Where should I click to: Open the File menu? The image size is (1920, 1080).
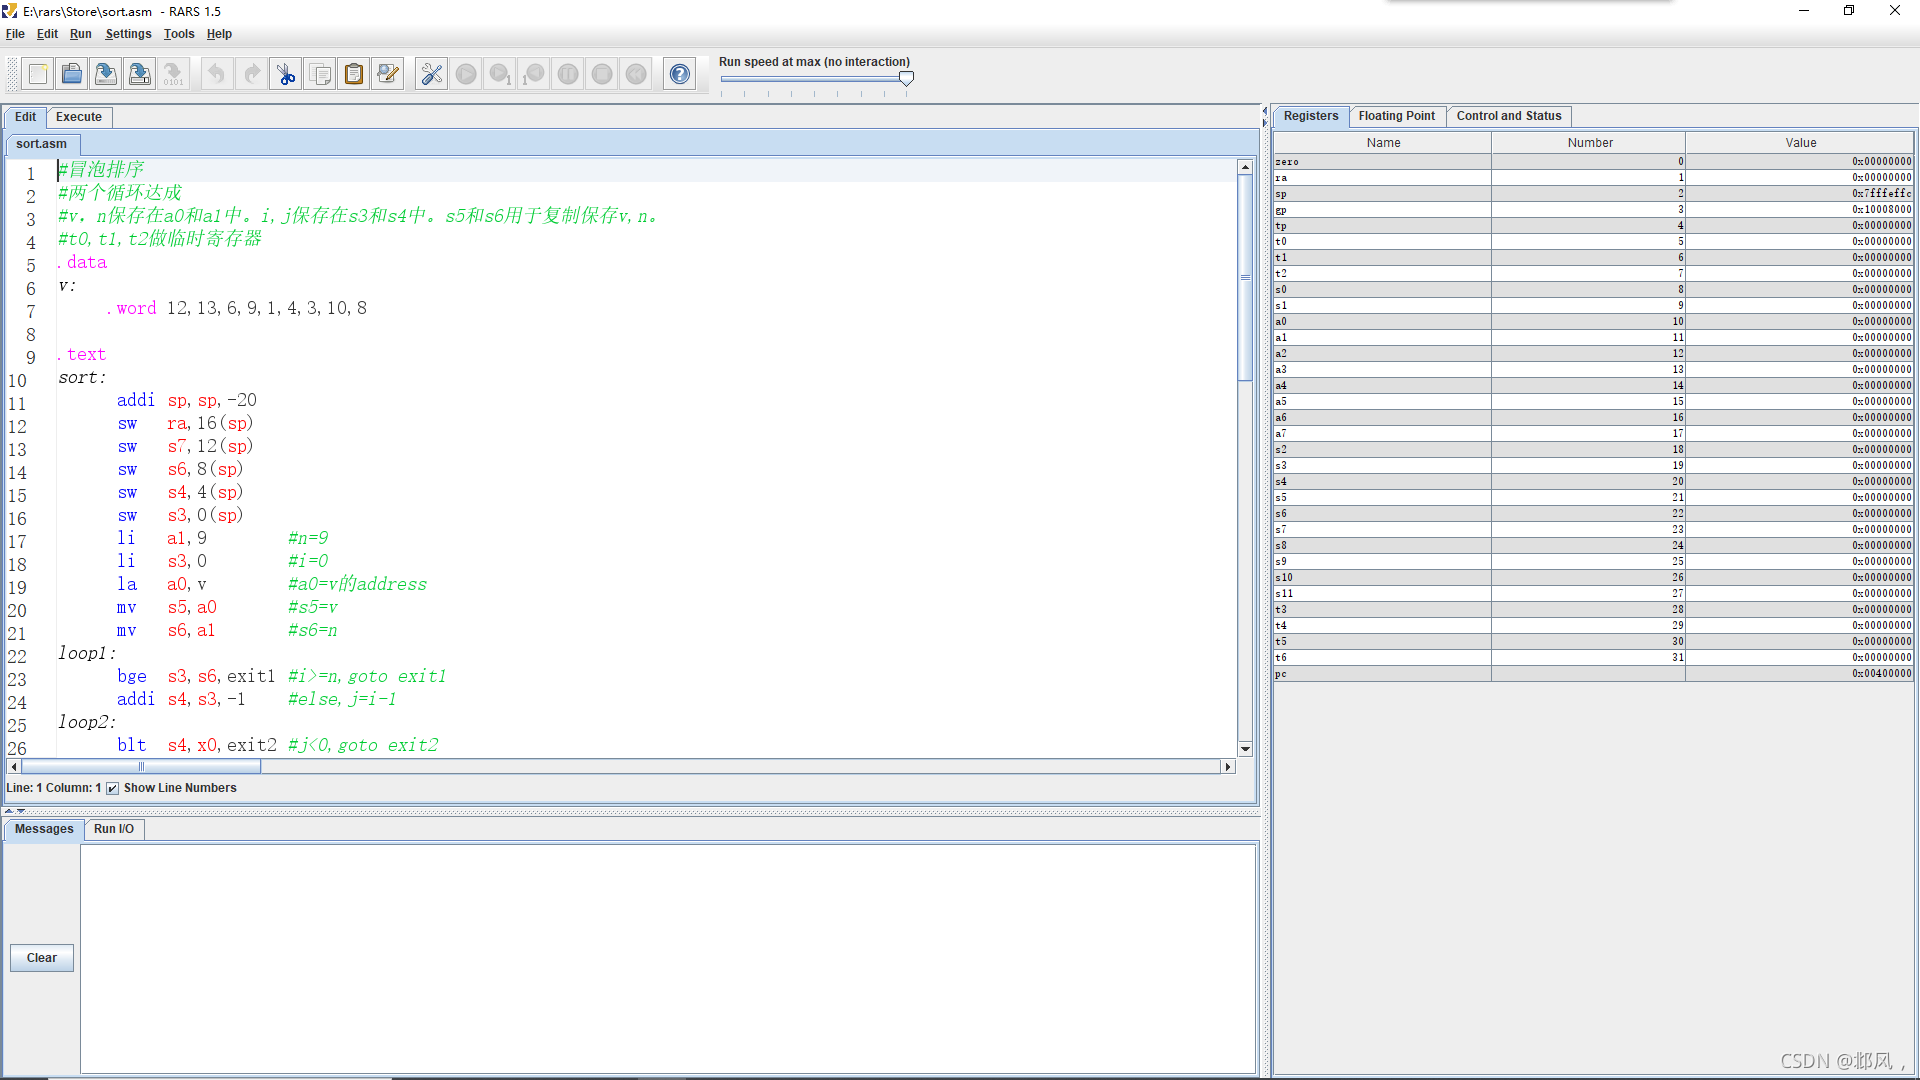pos(15,34)
